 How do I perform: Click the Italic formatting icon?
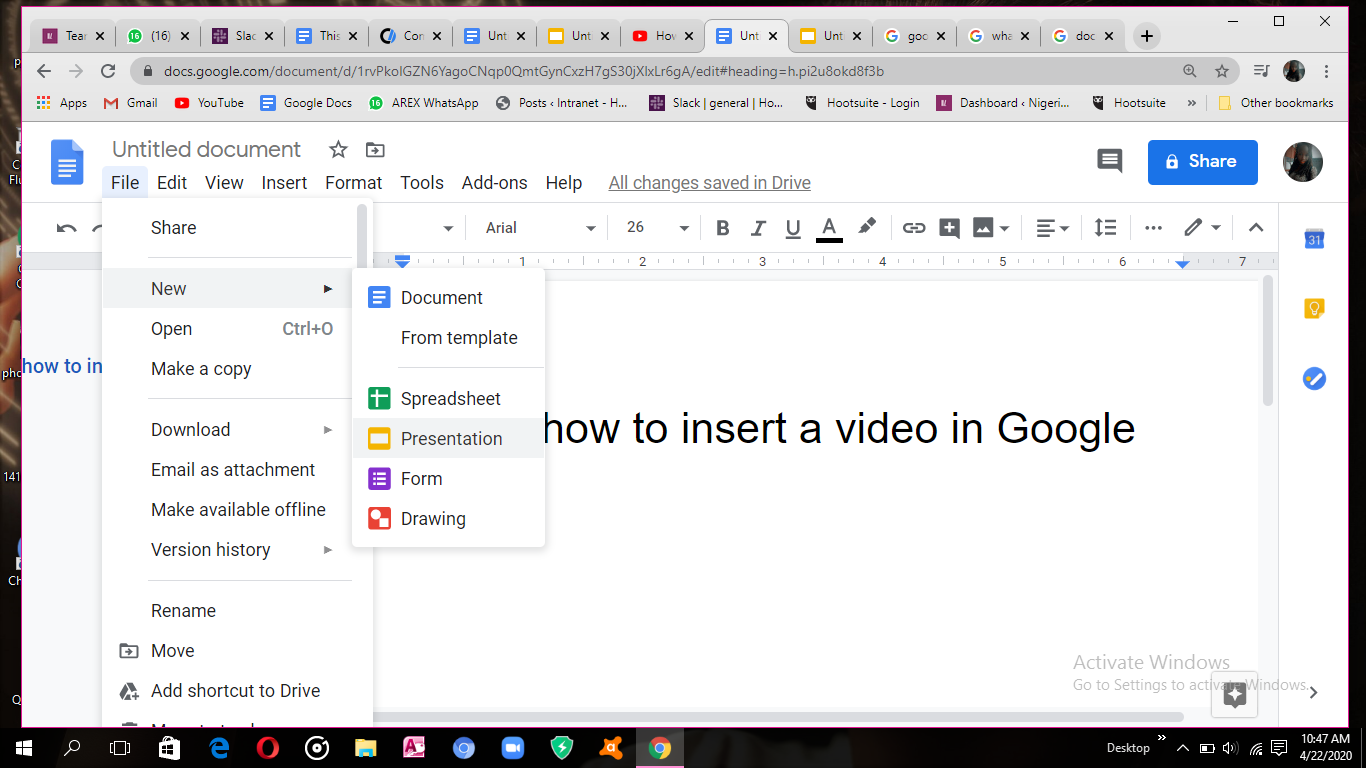pyautogui.click(x=758, y=228)
